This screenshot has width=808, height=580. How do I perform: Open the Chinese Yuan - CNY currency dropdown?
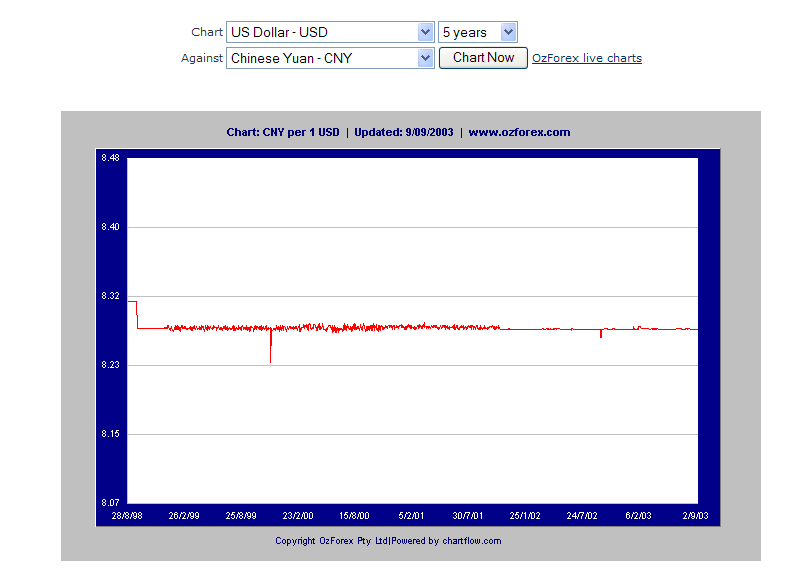[330, 58]
